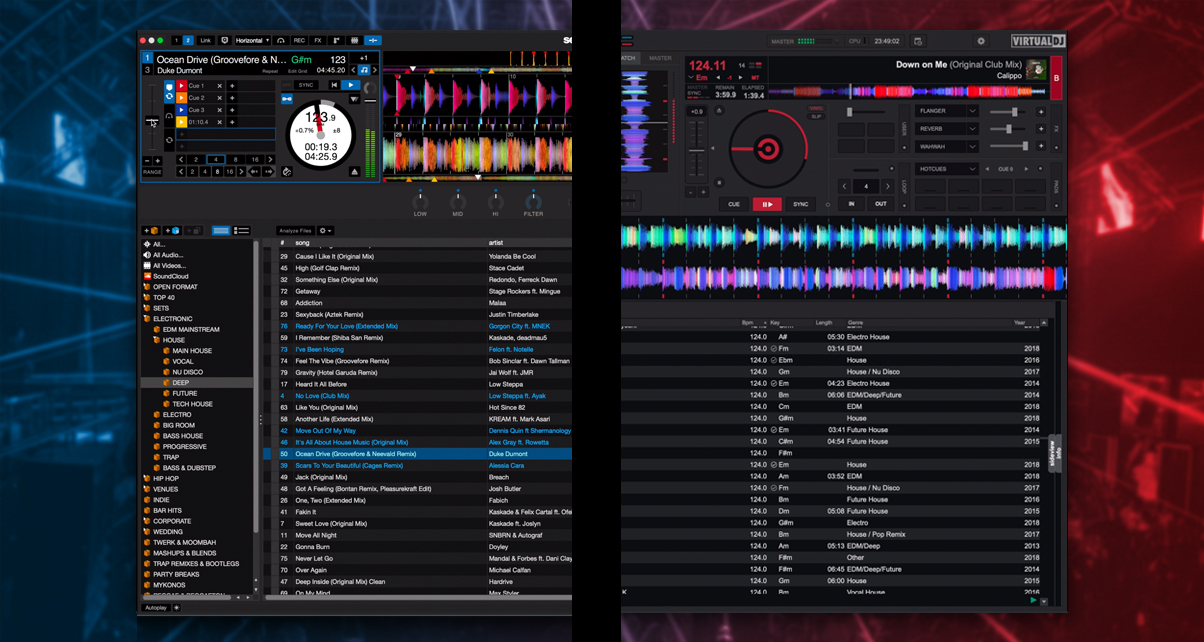Click the VirtualDJ settings gear icon
Screen dimensions: 1204x642
point(981,41)
